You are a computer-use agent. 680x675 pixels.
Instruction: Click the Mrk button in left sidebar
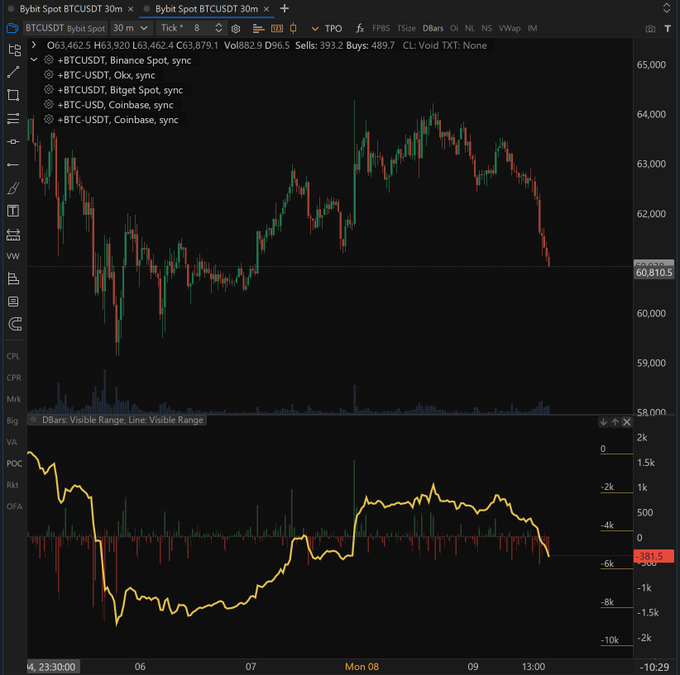click(13, 399)
